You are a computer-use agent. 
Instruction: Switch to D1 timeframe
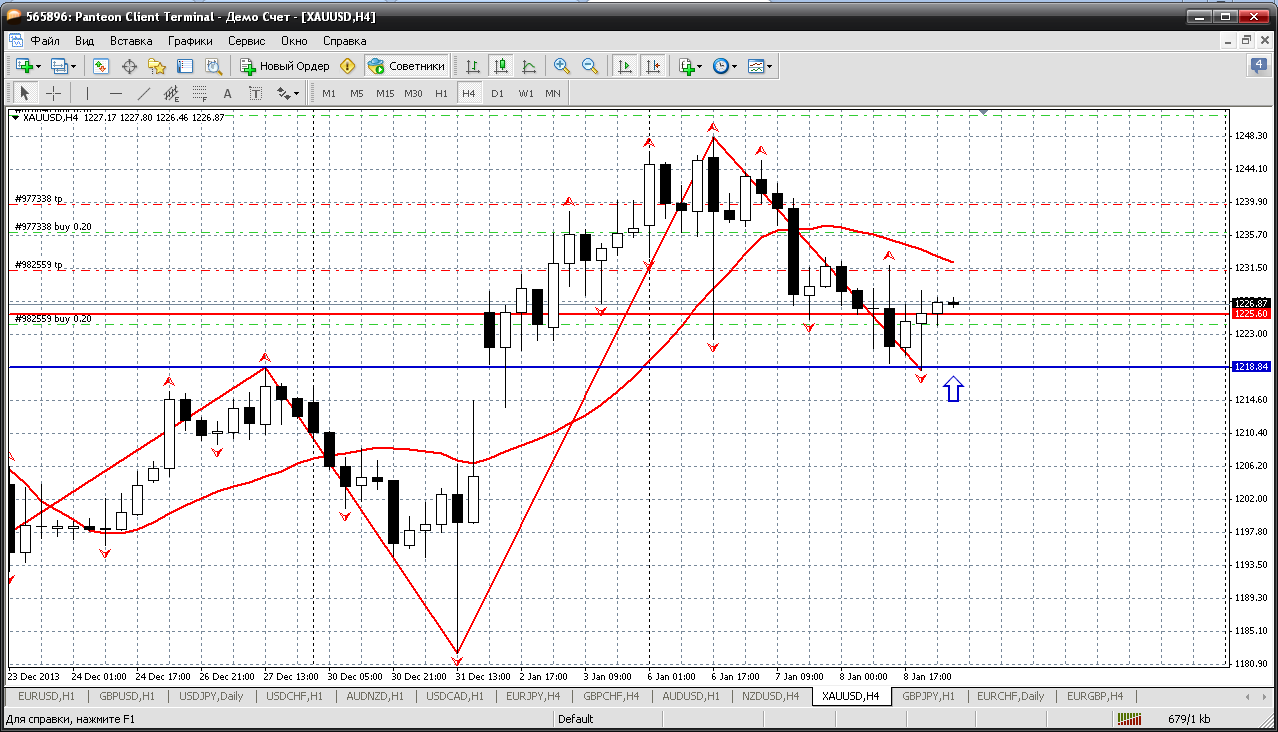[497, 93]
